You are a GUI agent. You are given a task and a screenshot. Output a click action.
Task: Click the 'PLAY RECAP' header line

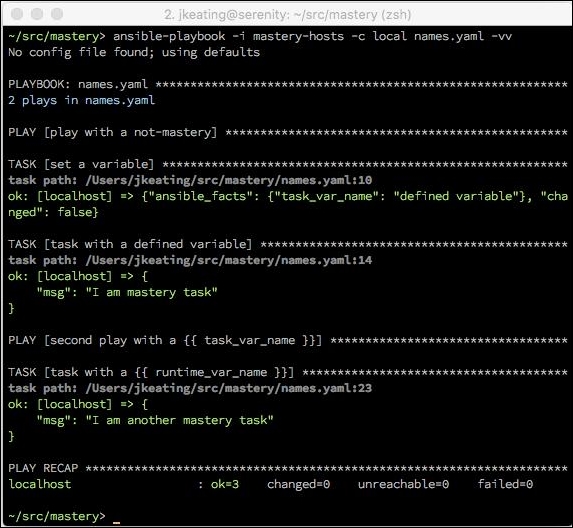pos(288,468)
